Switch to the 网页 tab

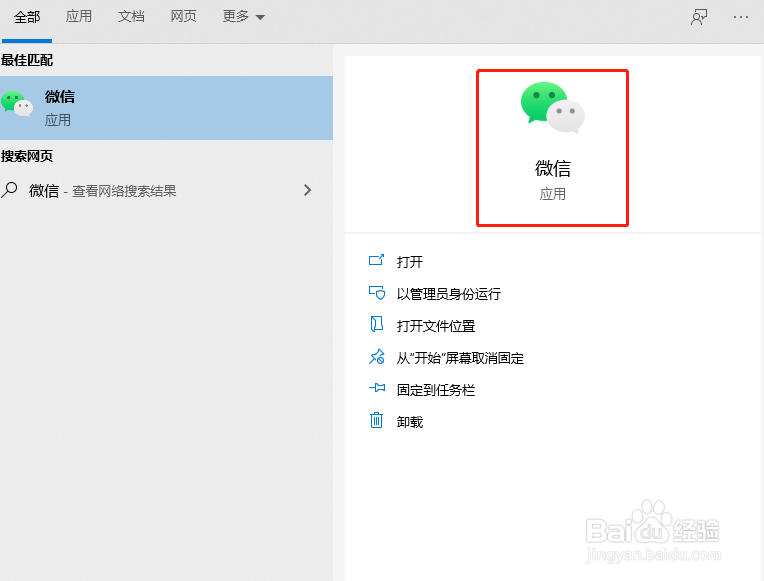tap(183, 17)
